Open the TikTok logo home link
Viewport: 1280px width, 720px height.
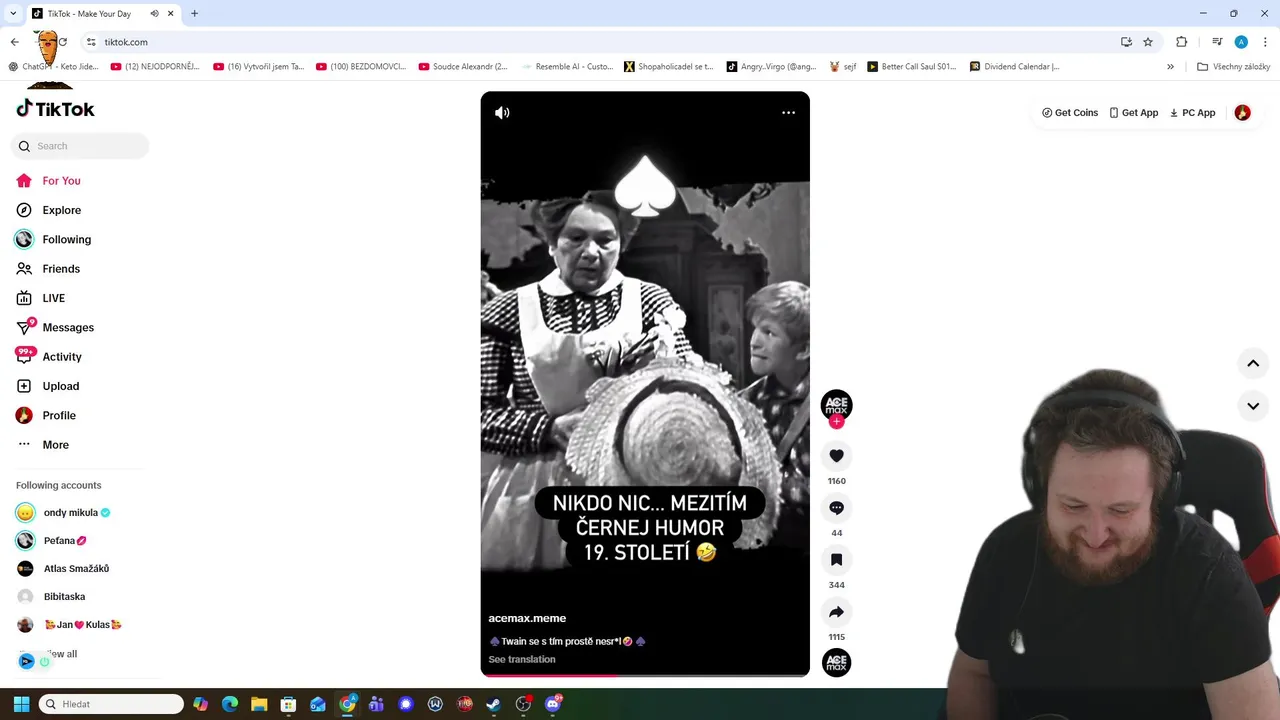(x=55, y=109)
